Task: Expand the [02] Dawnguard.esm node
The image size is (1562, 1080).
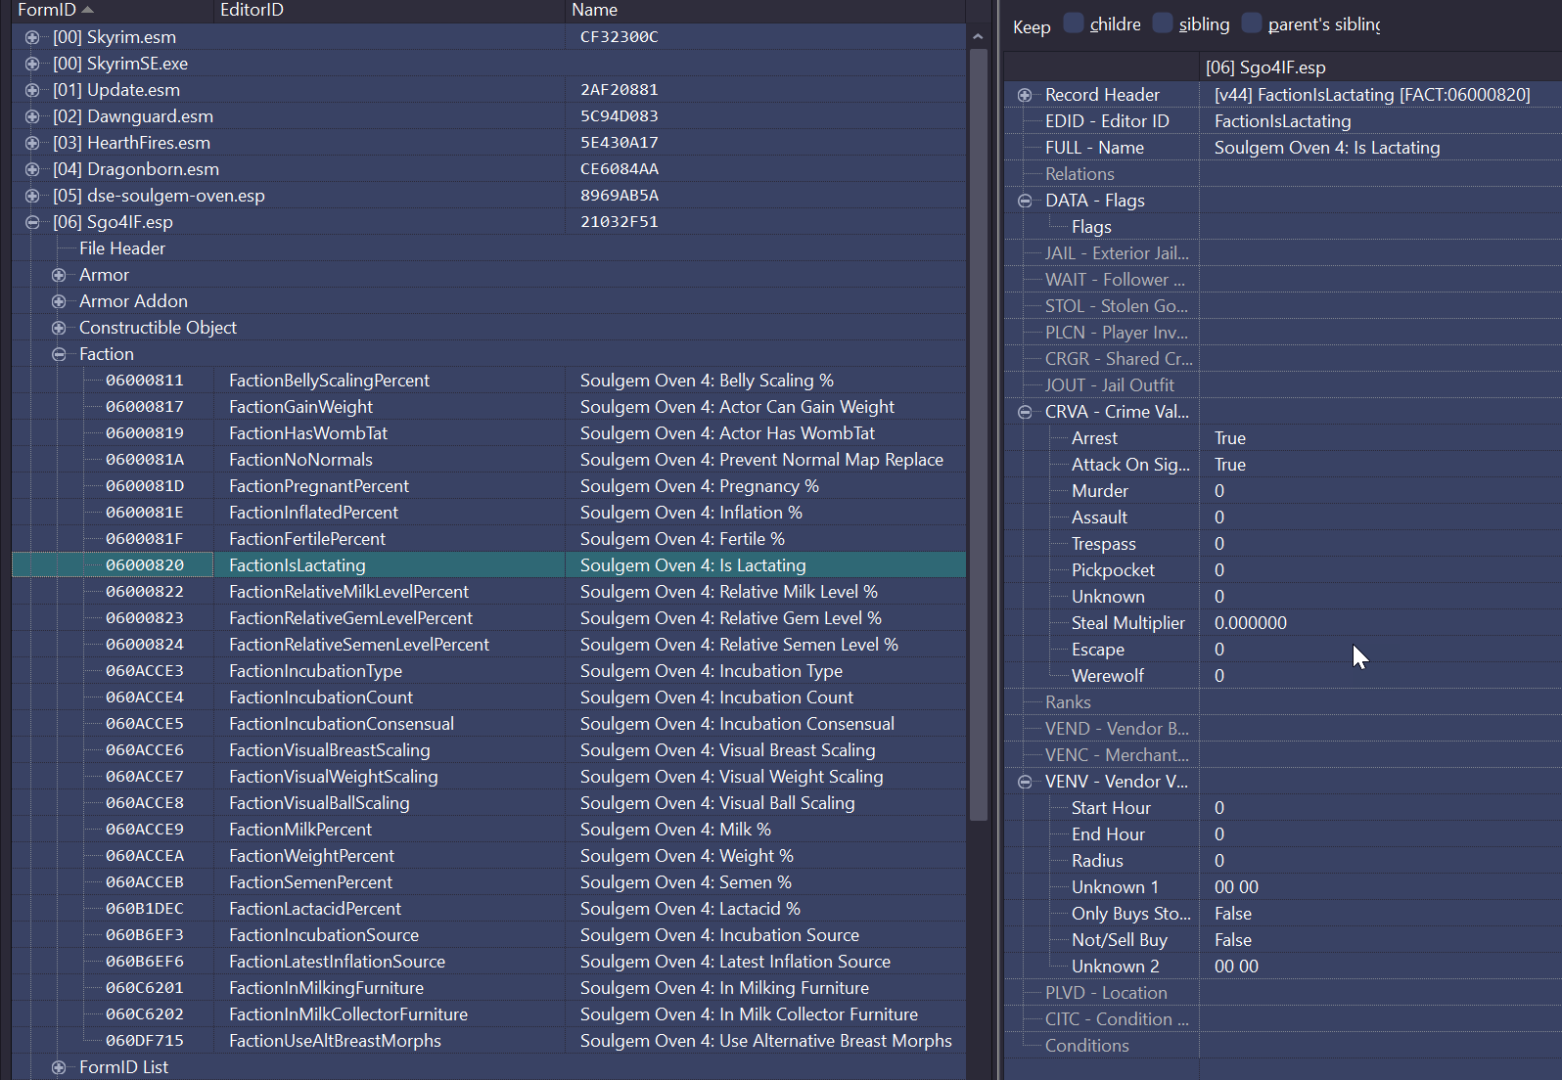Action: pyautogui.click(x=32, y=116)
